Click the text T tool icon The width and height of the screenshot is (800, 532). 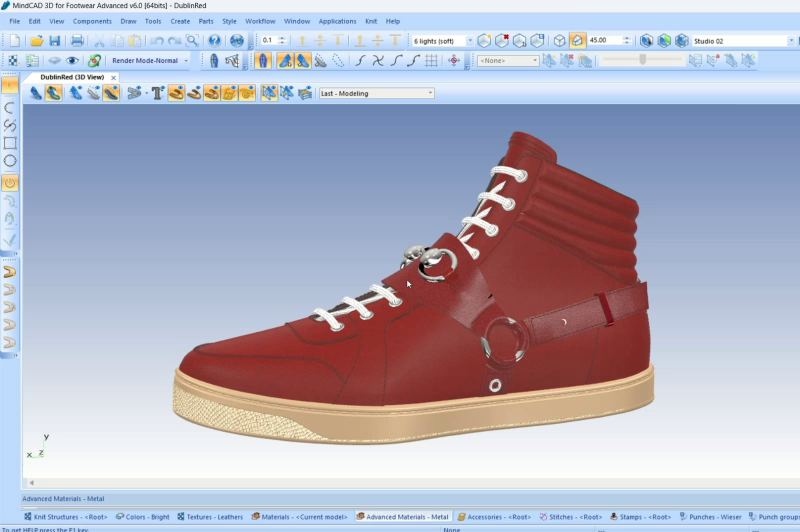pyautogui.click(x=157, y=93)
